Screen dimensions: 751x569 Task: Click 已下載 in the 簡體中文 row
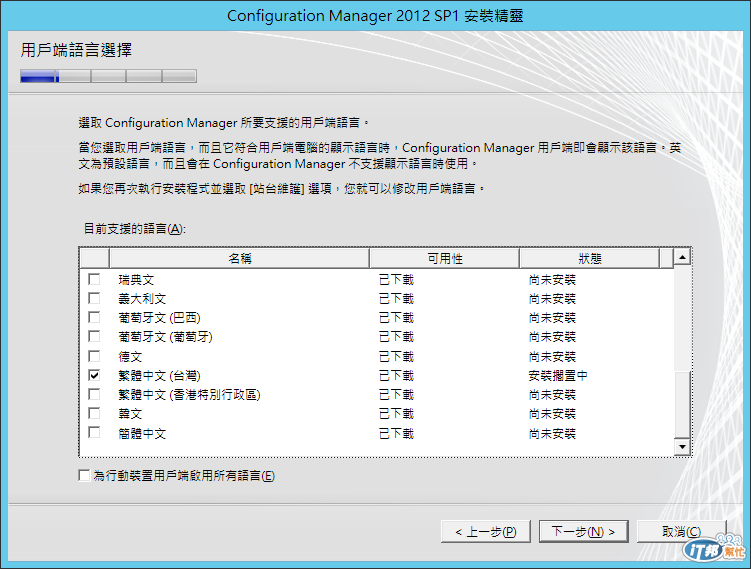click(x=396, y=434)
